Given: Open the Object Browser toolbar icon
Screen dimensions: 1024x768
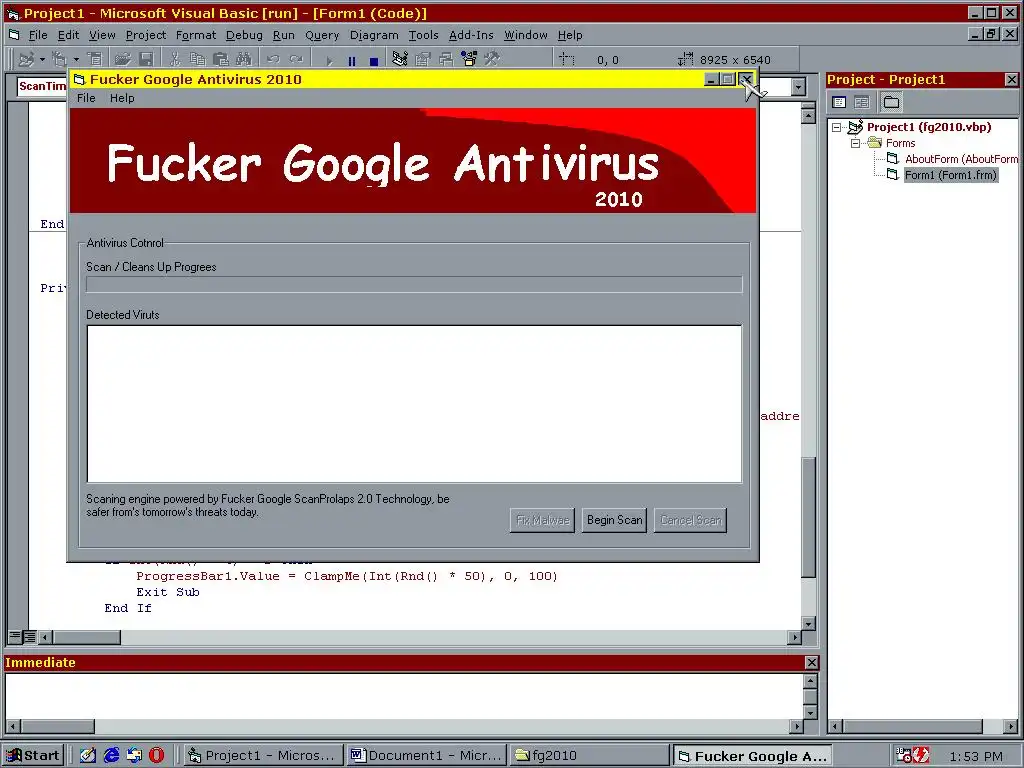Looking at the screenshot, I should click(x=469, y=59).
